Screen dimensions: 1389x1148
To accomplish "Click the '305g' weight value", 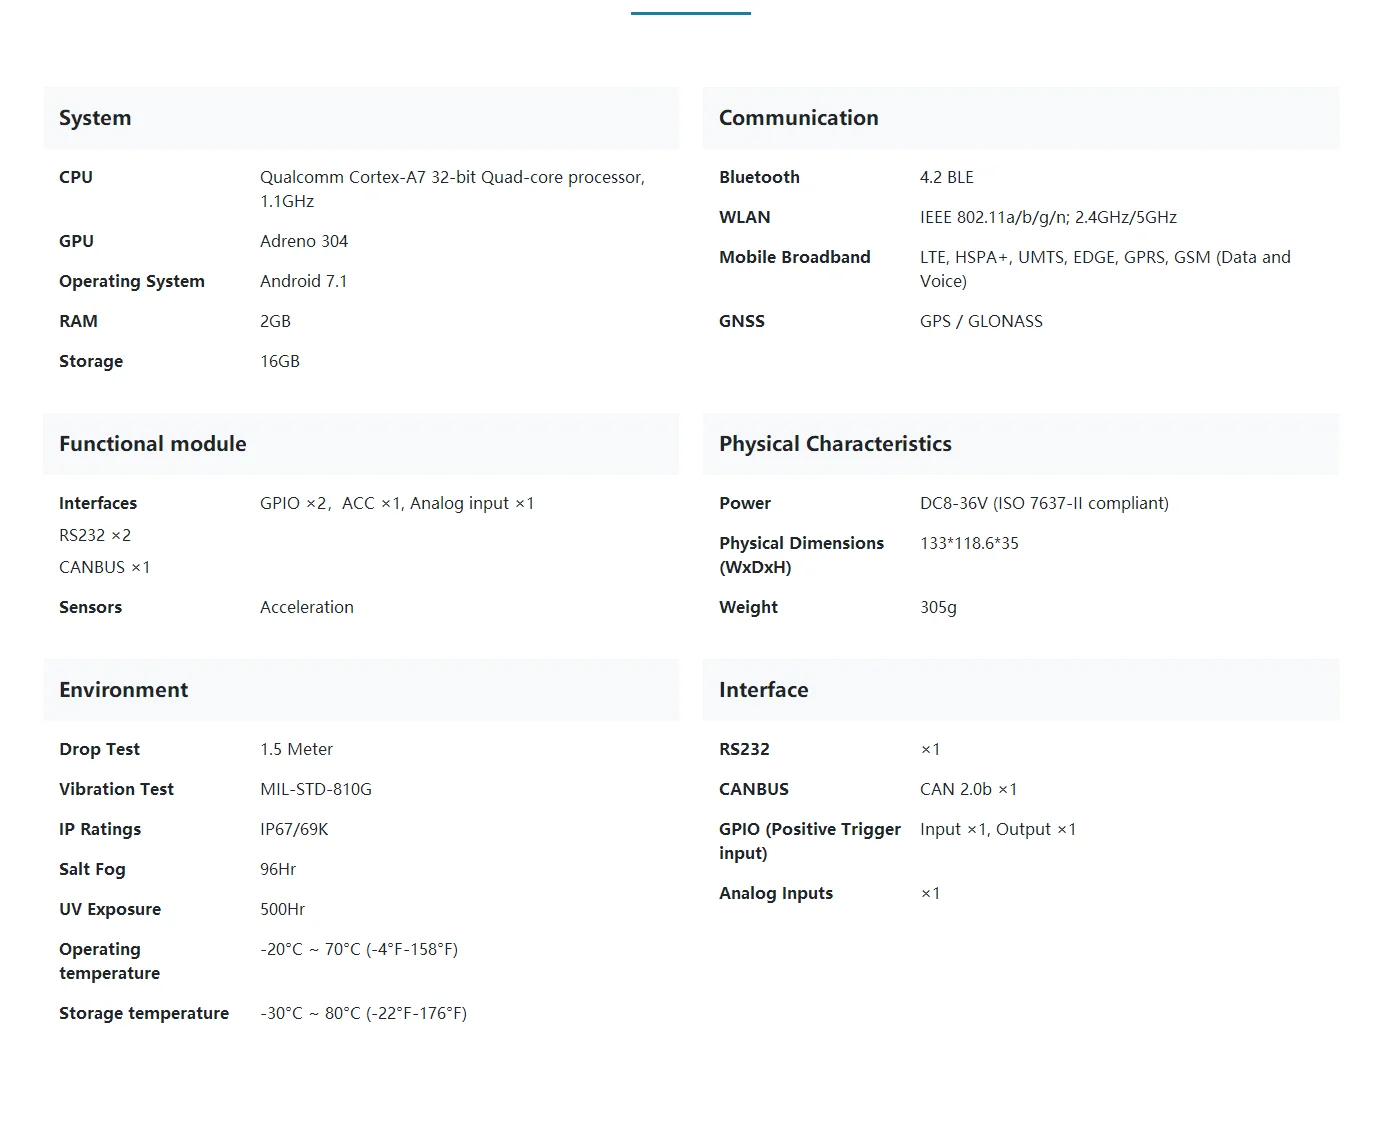I will click(x=938, y=607).
